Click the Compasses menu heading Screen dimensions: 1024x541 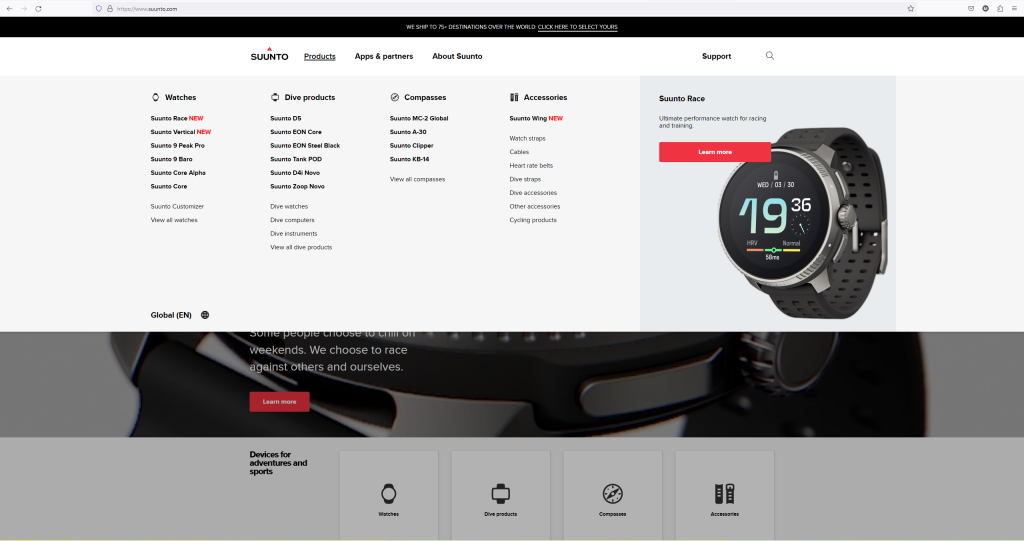tap(425, 97)
